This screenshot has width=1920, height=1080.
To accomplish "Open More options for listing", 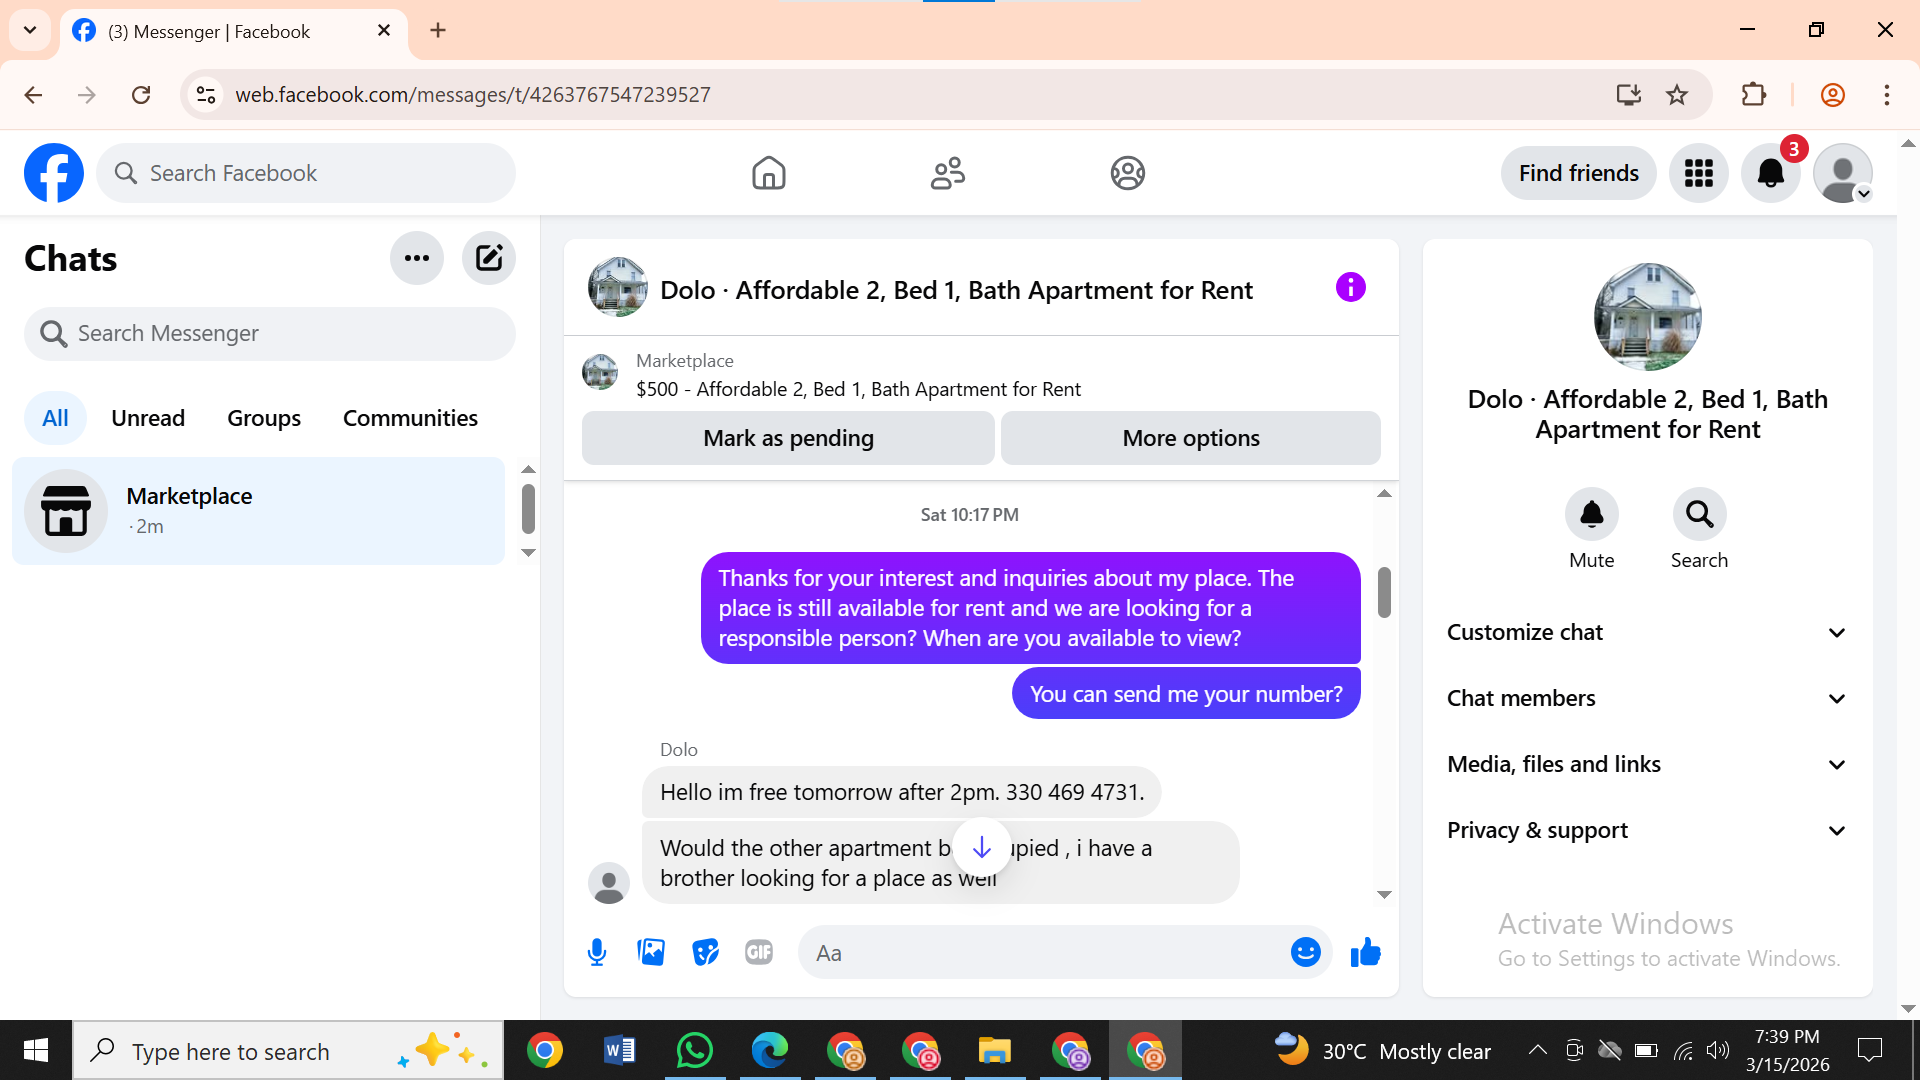I will (1190, 438).
